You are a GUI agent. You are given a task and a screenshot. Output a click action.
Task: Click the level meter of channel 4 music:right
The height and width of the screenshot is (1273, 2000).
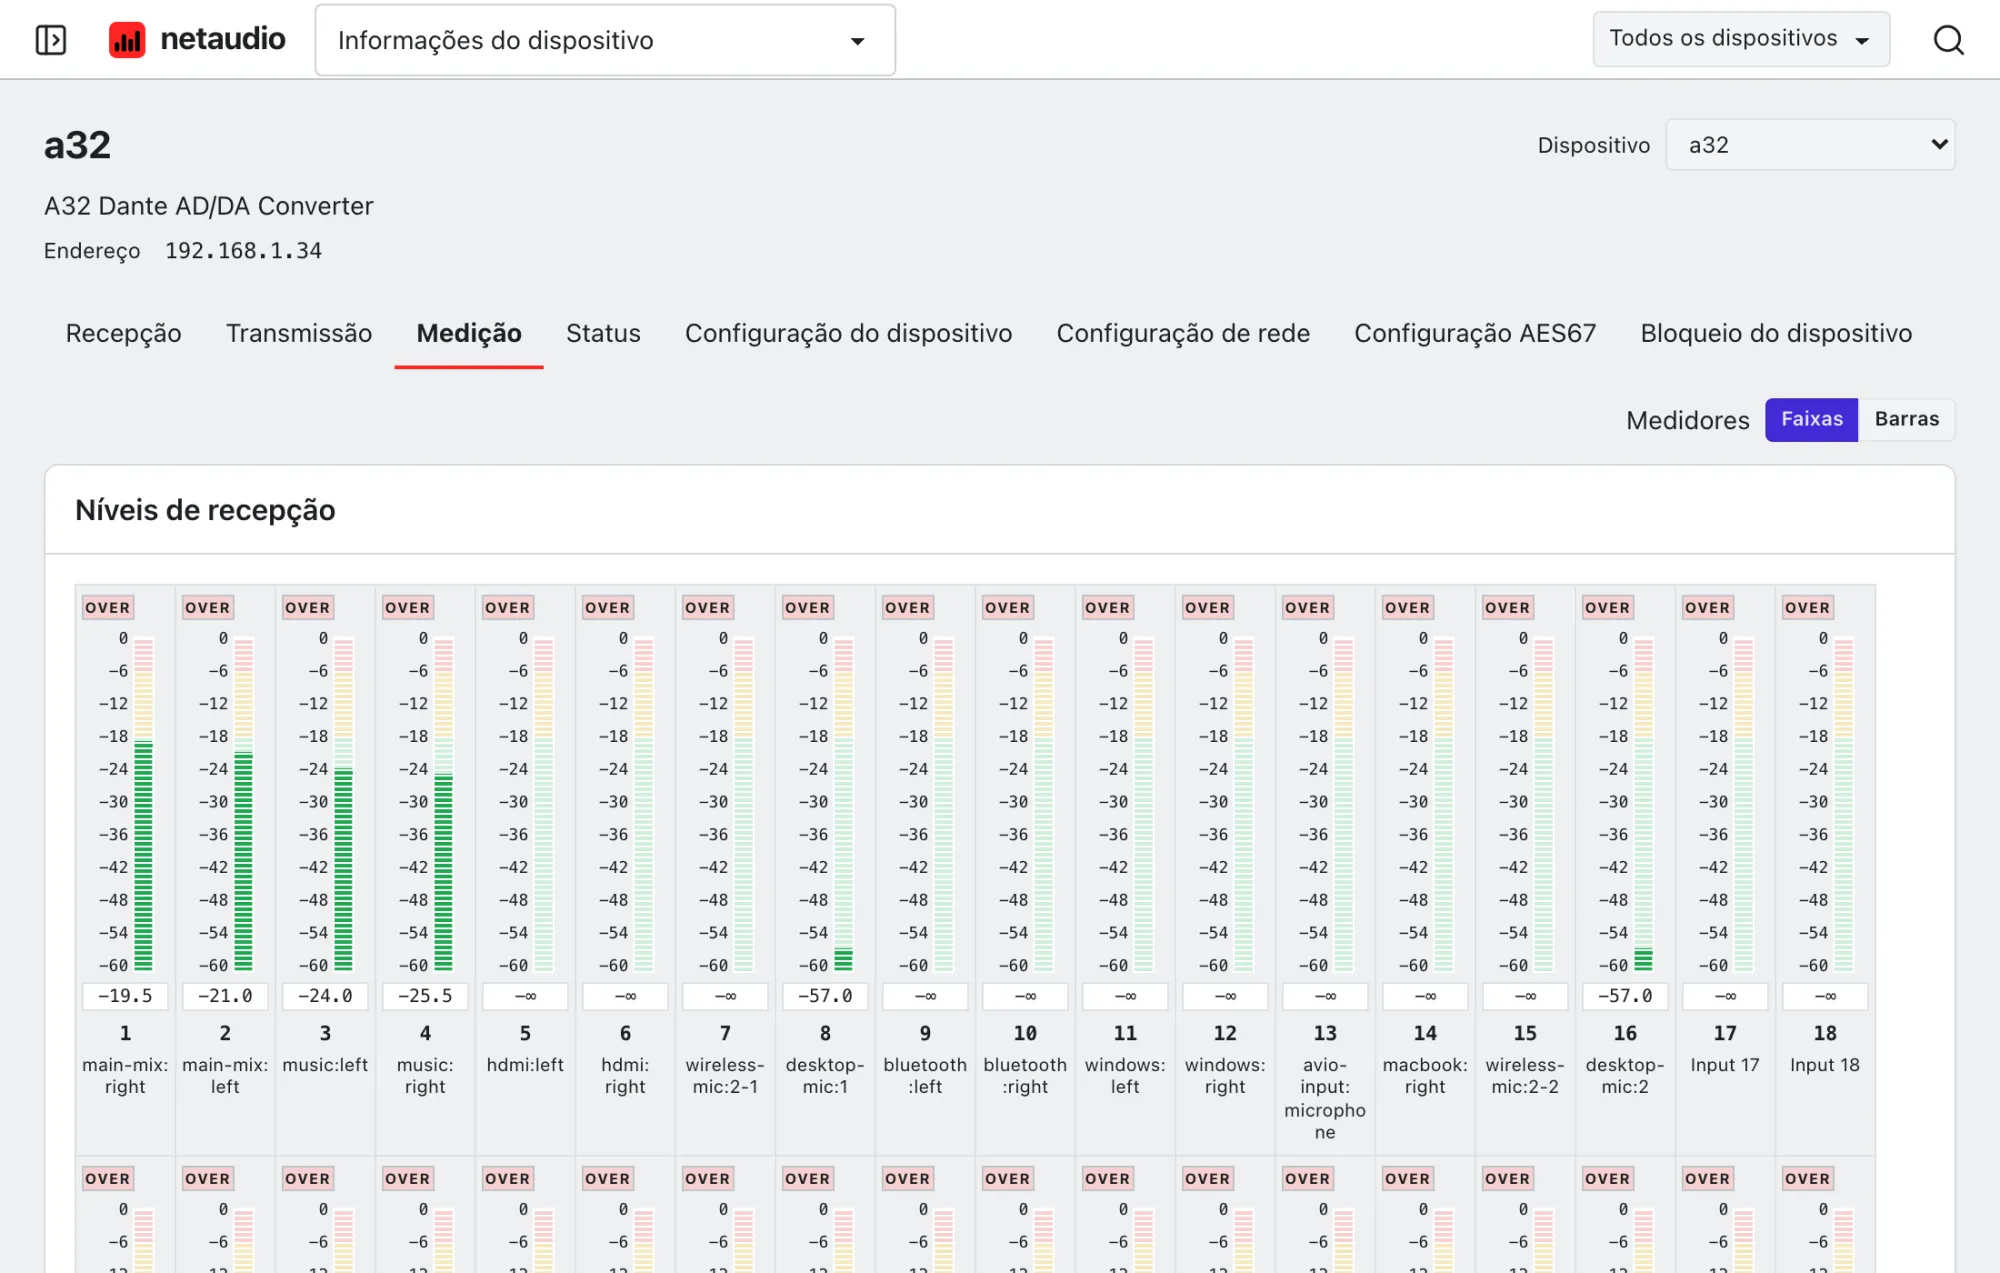(443, 804)
